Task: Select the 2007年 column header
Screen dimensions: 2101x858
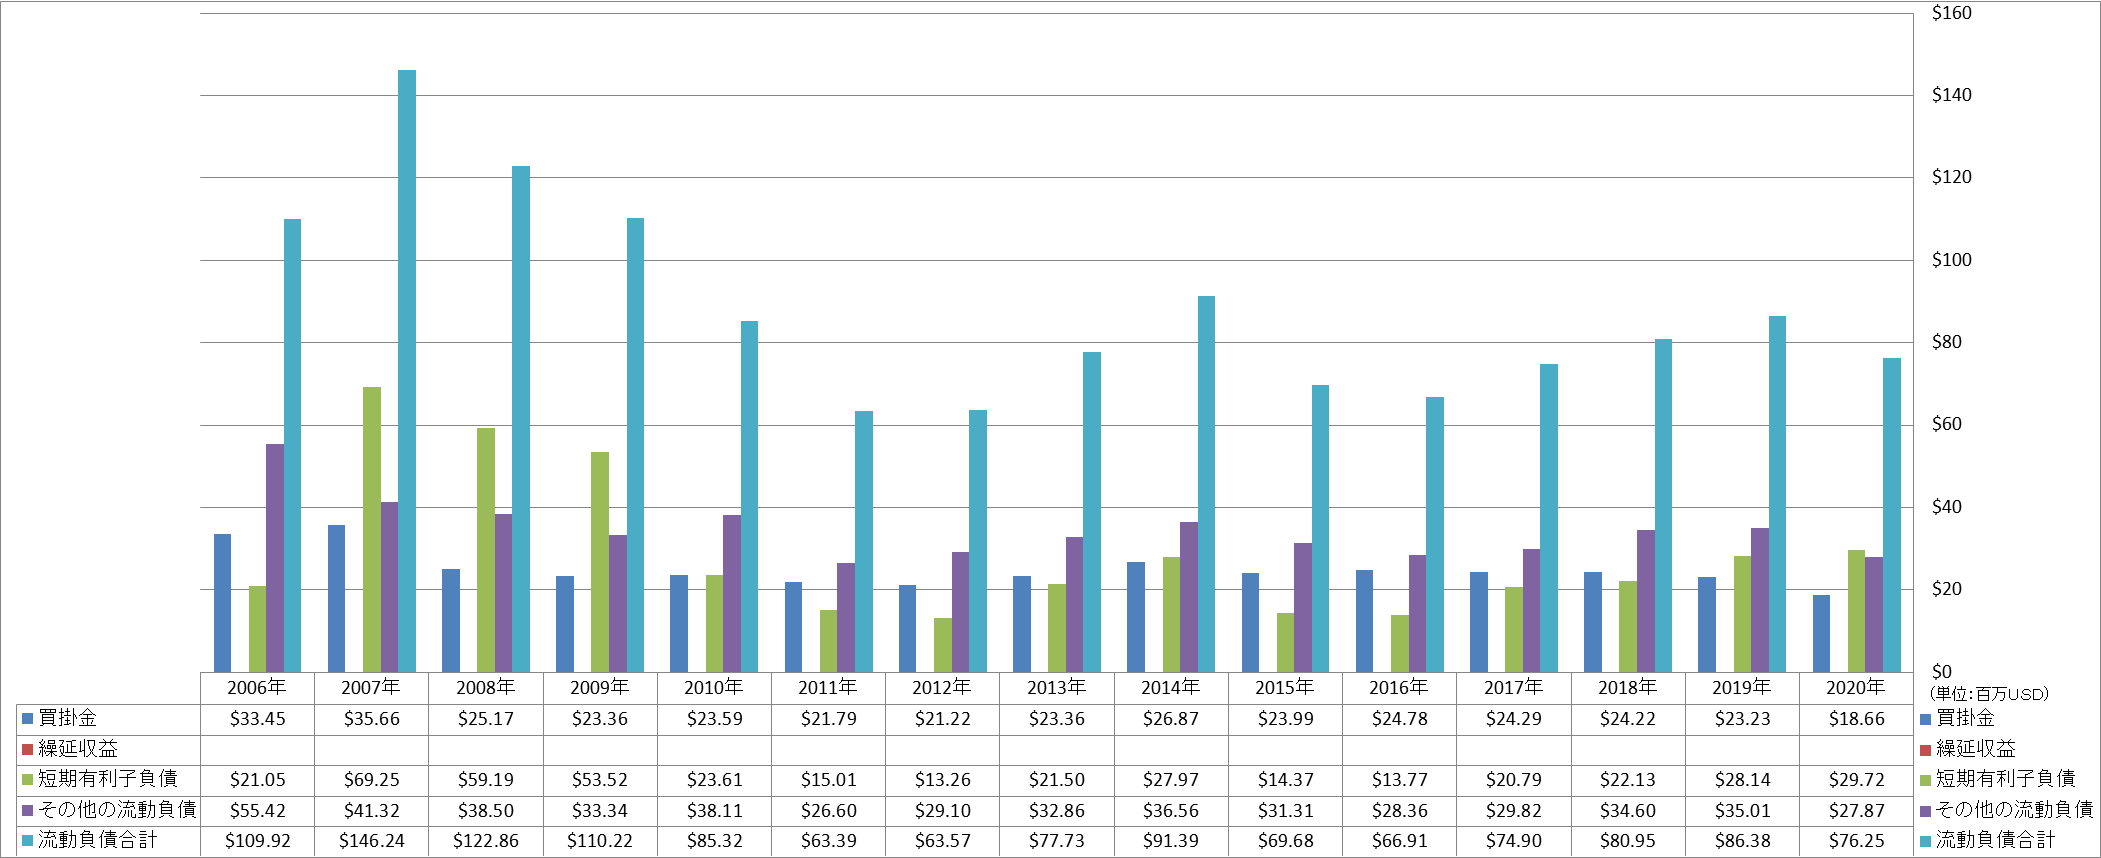Action: pos(371,688)
